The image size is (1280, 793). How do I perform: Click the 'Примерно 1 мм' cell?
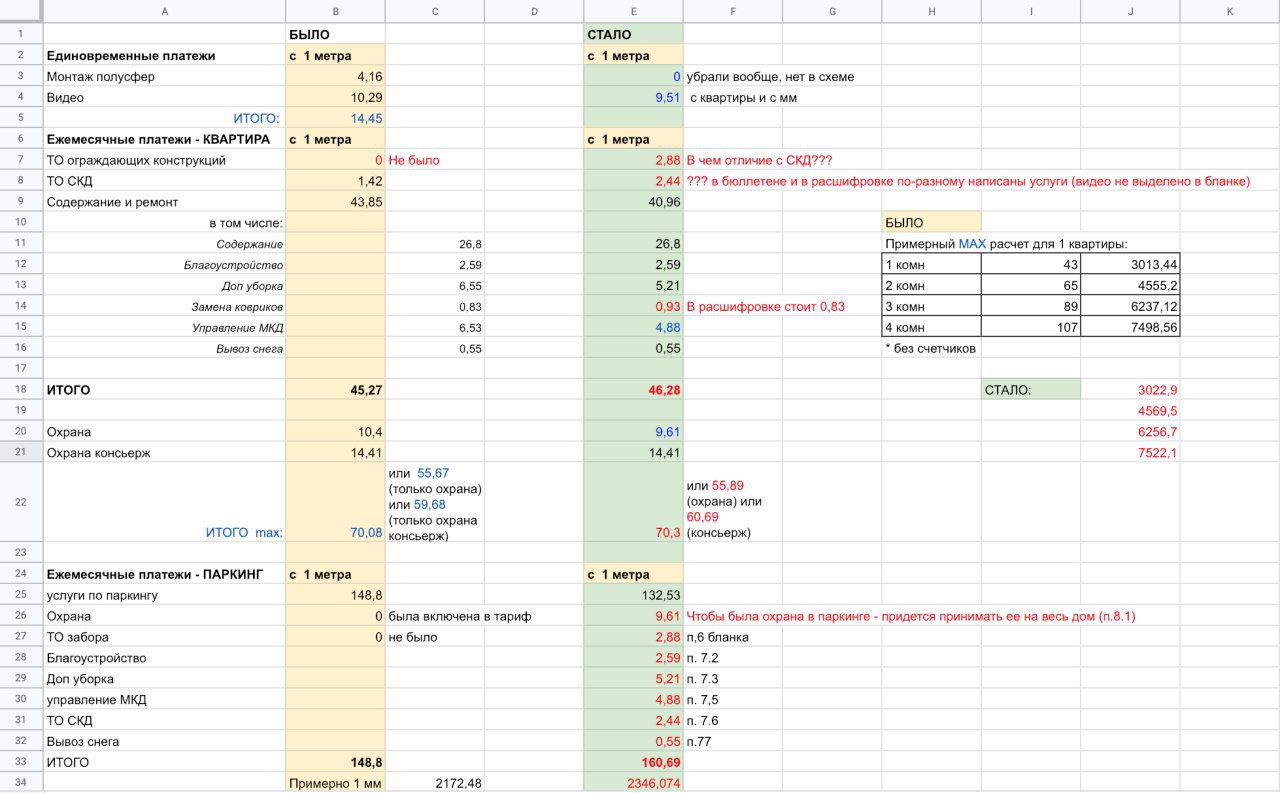point(335,783)
